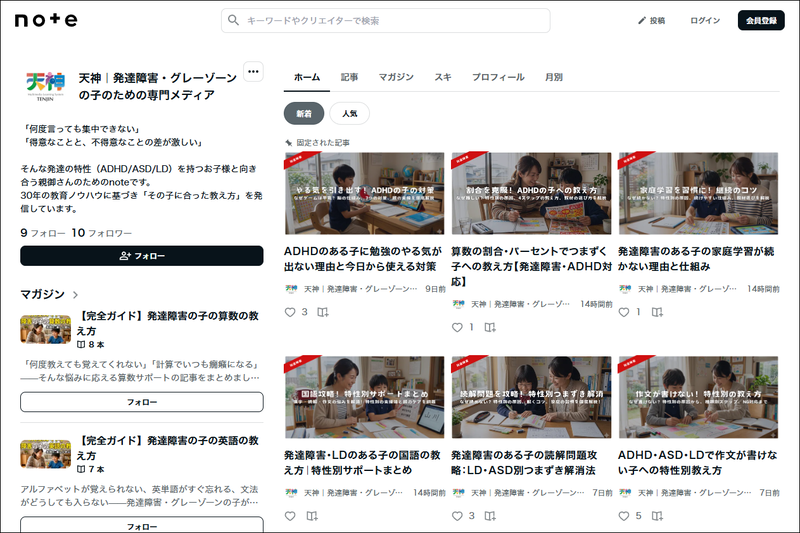Add 作文 article to magazine icon
The width and height of the screenshot is (800, 533).
point(657,516)
